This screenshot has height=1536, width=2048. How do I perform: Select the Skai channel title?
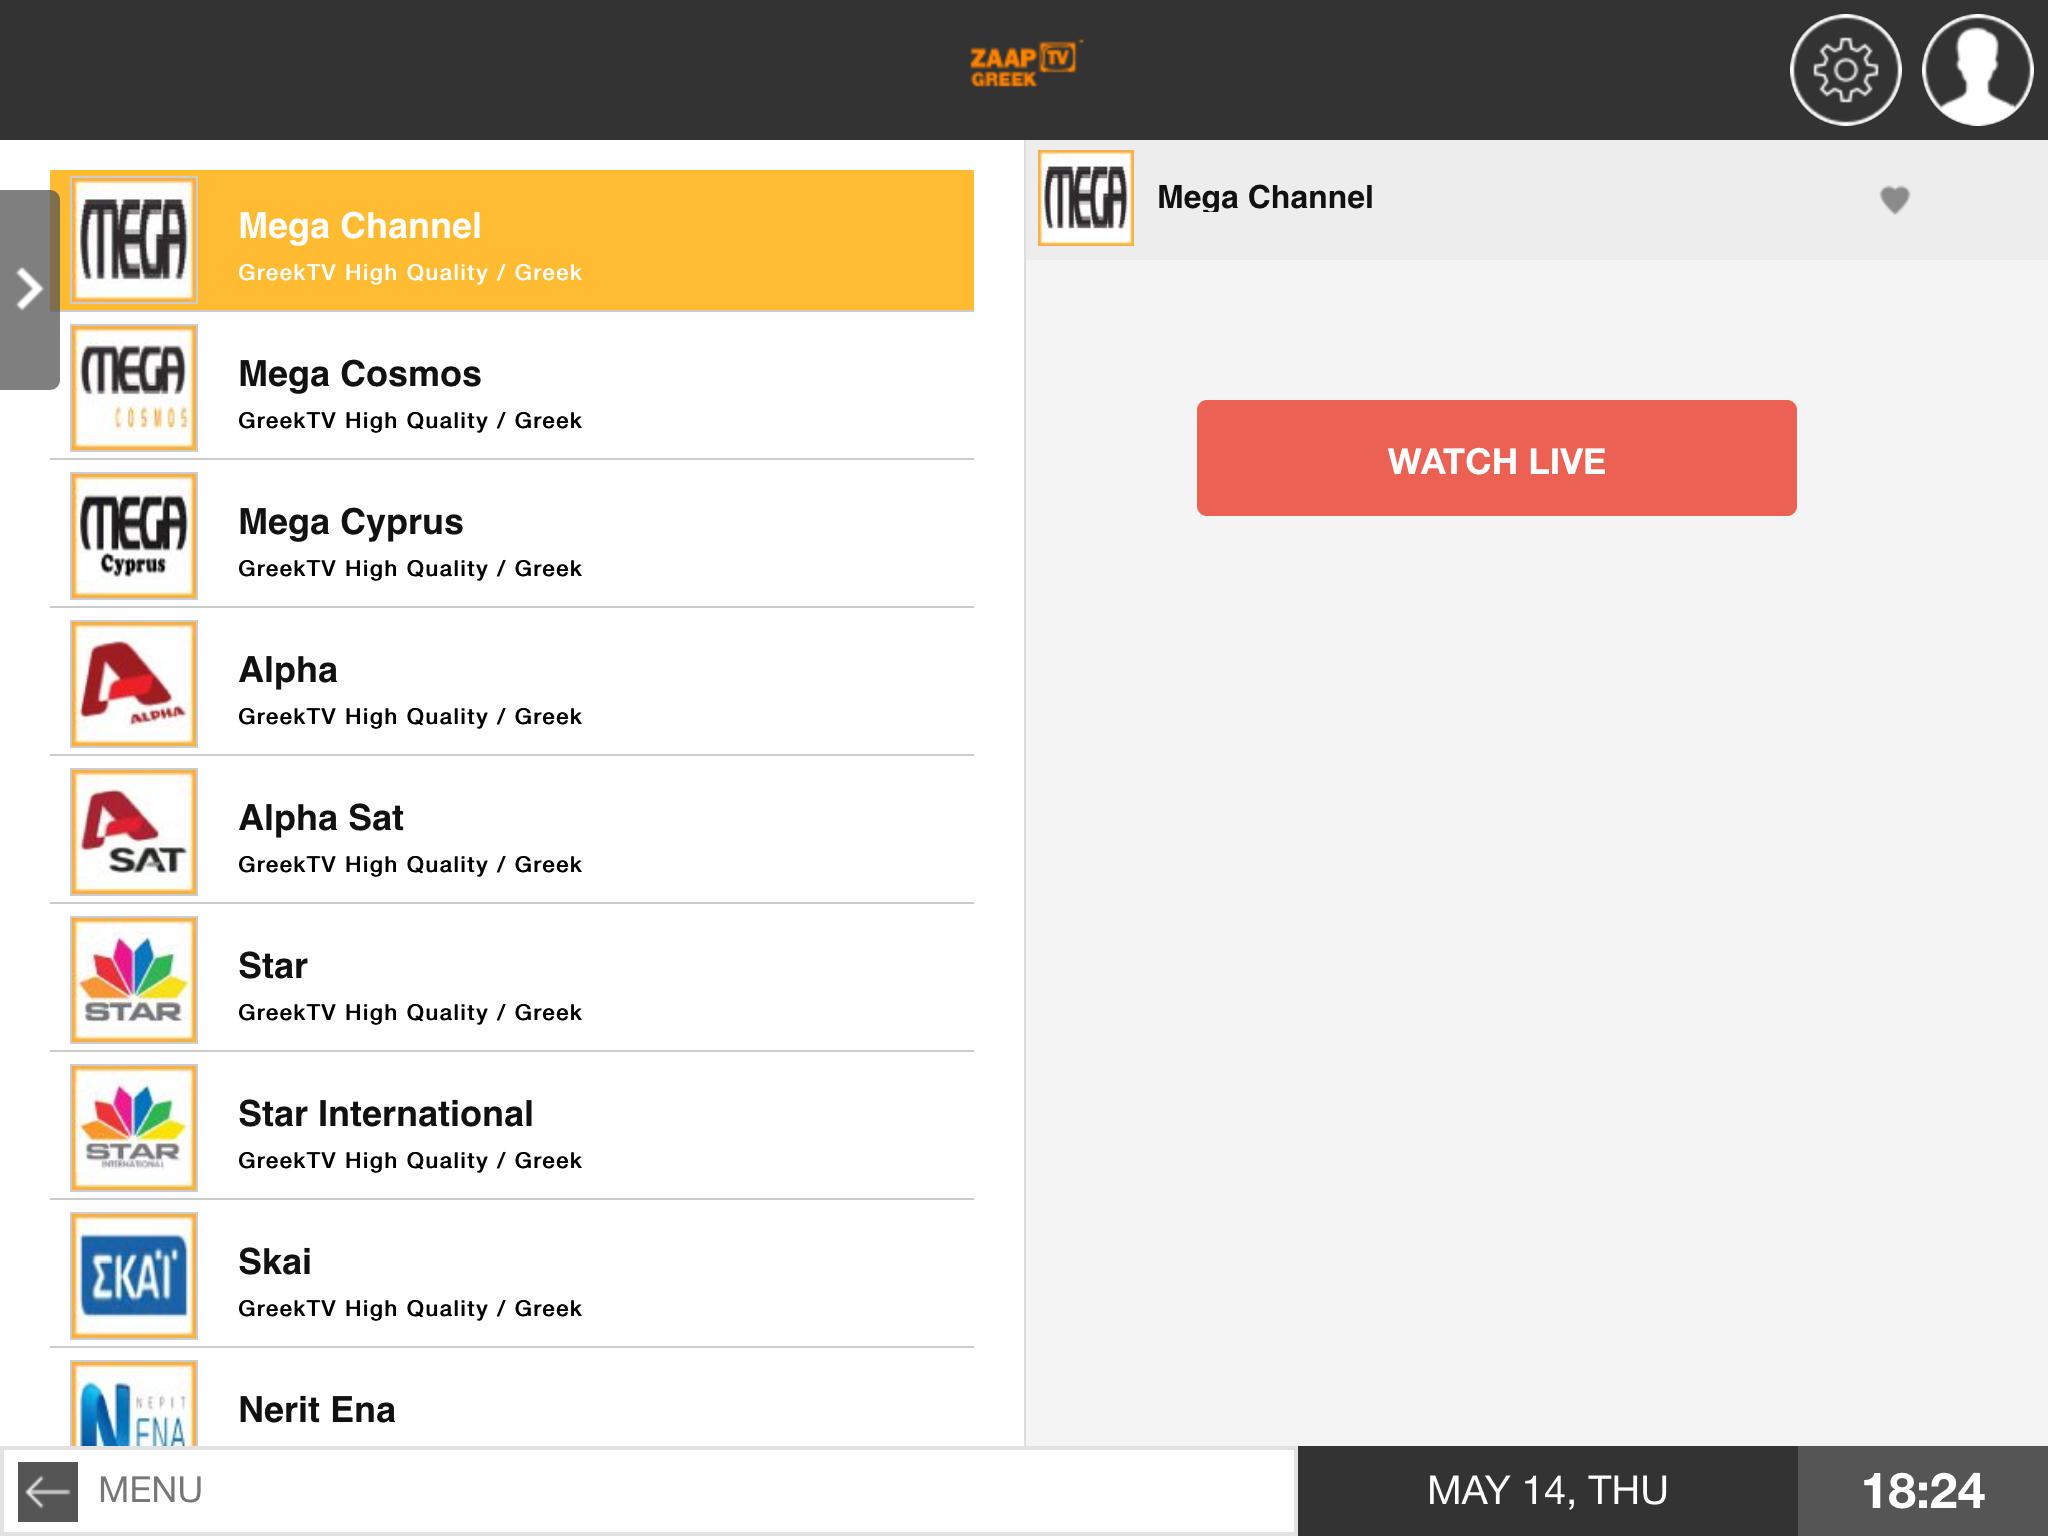[x=275, y=1262]
